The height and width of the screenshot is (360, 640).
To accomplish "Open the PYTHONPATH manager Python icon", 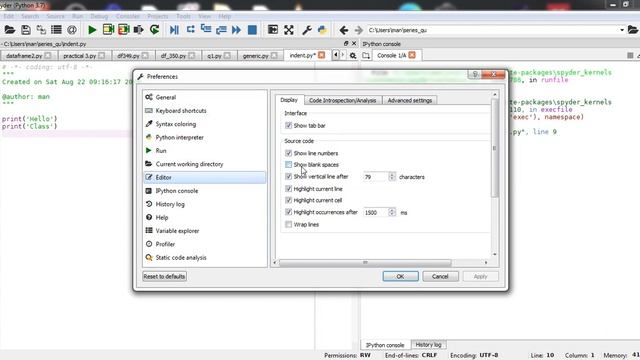I will click(x=322, y=30).
